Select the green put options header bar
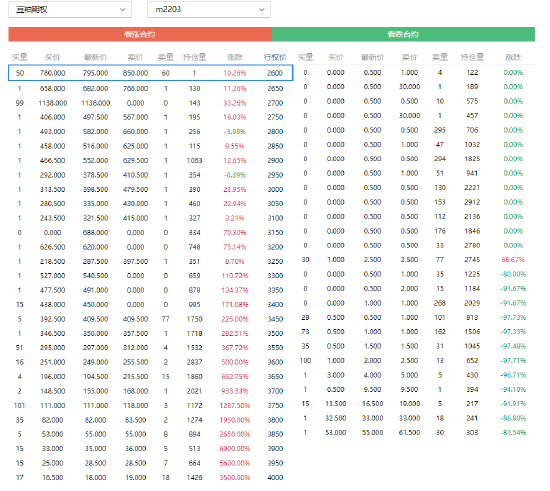550x491 pixels. click(403, 34)
